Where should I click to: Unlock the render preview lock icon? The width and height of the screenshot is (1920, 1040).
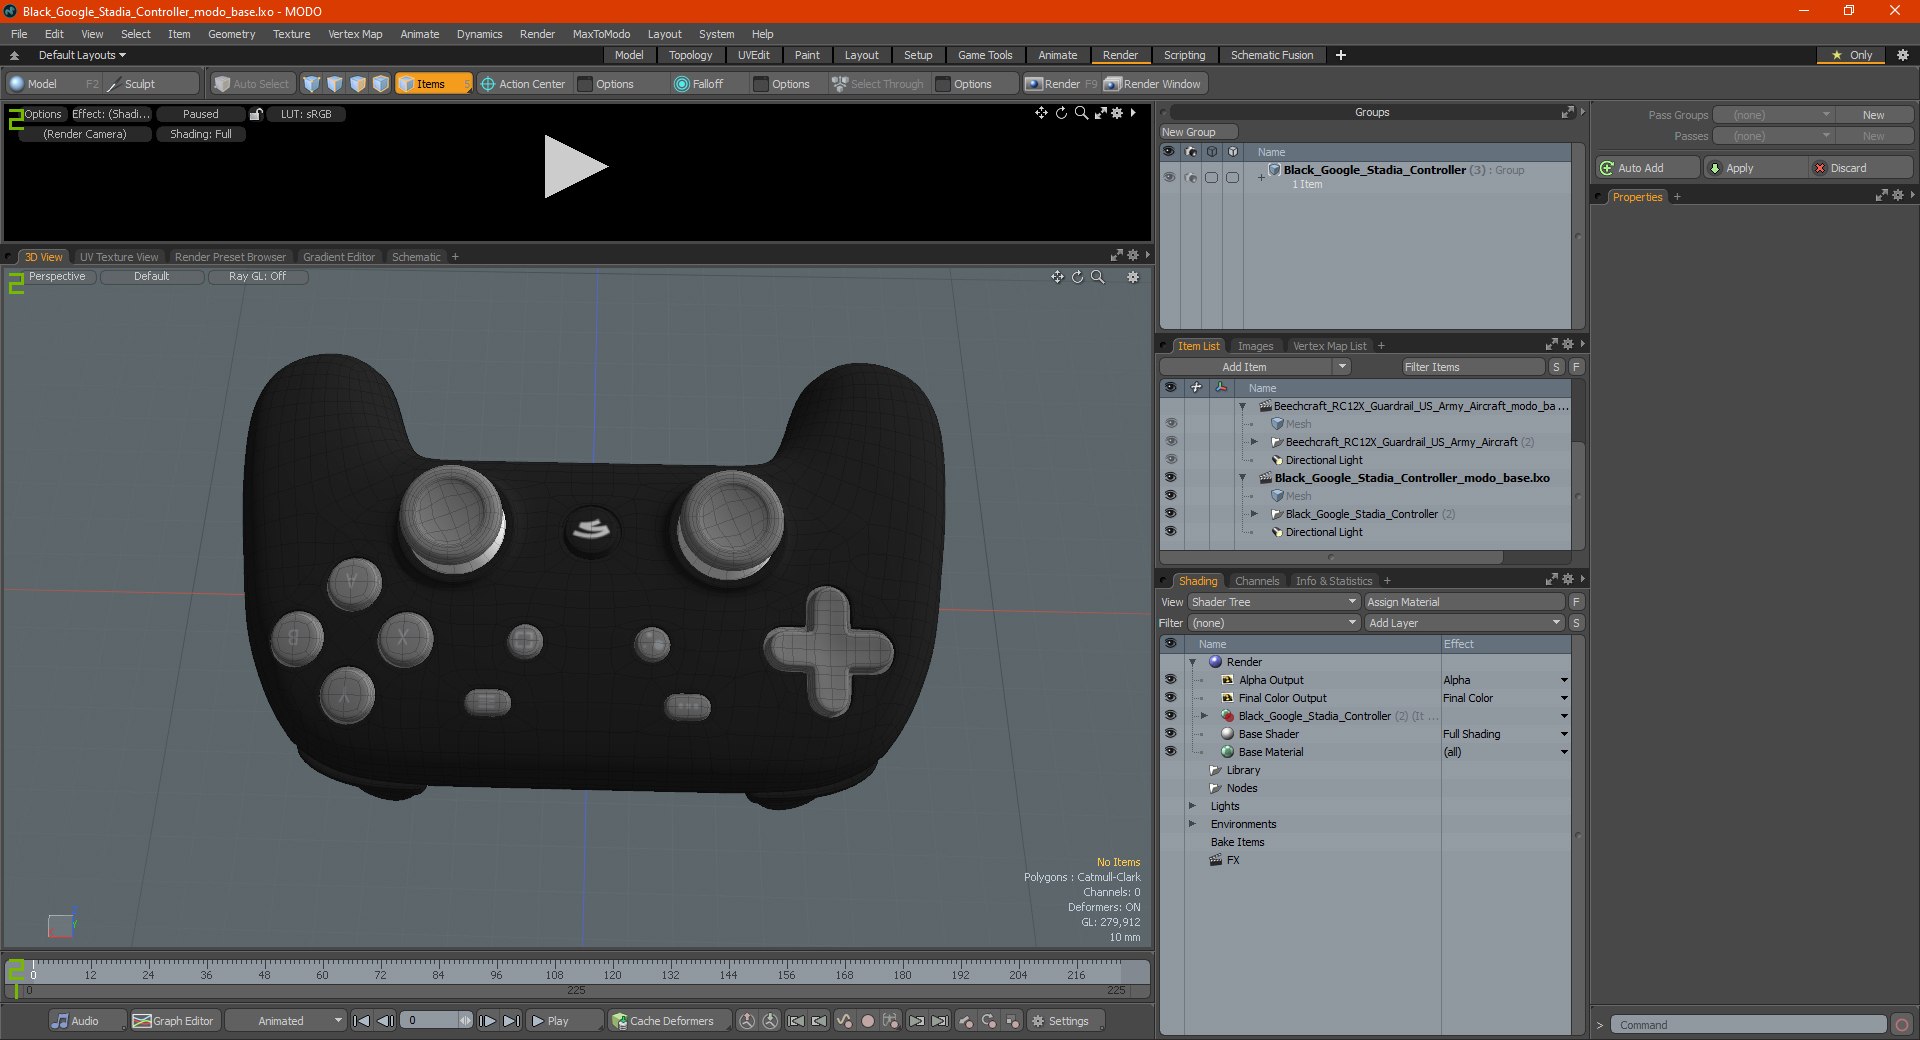click(256, 114)
